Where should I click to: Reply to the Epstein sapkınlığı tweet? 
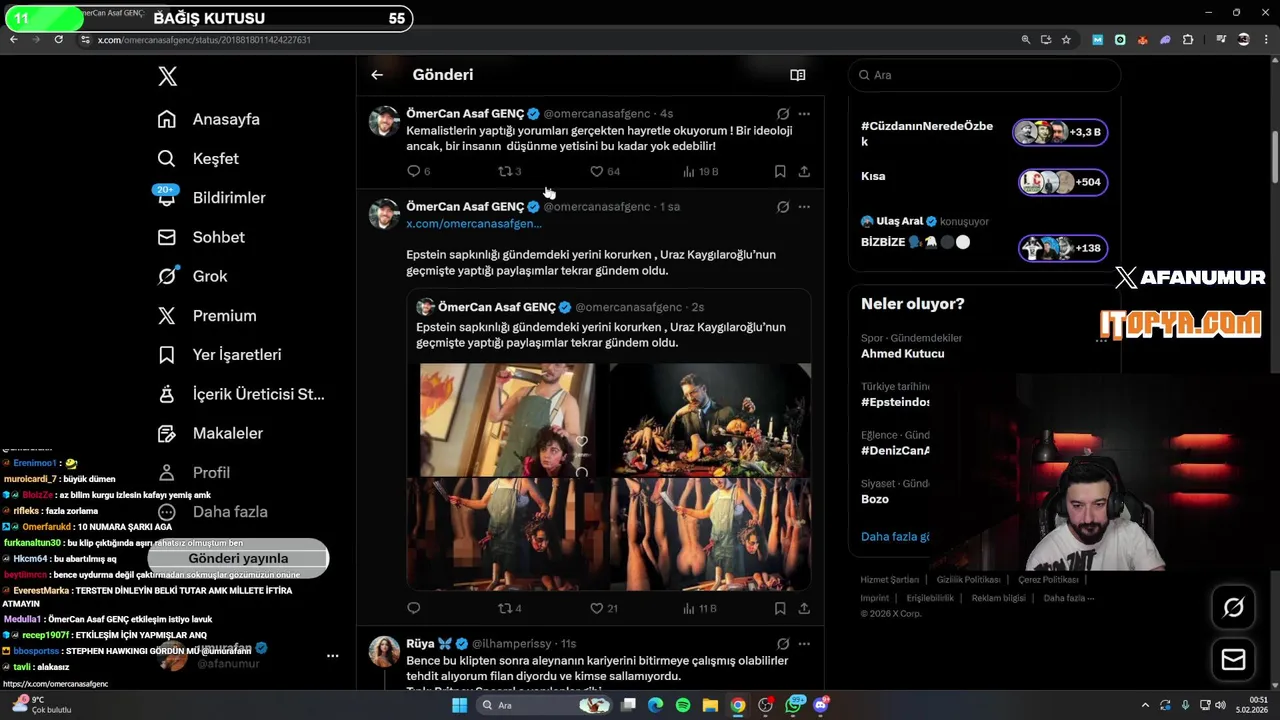[414, 608]
